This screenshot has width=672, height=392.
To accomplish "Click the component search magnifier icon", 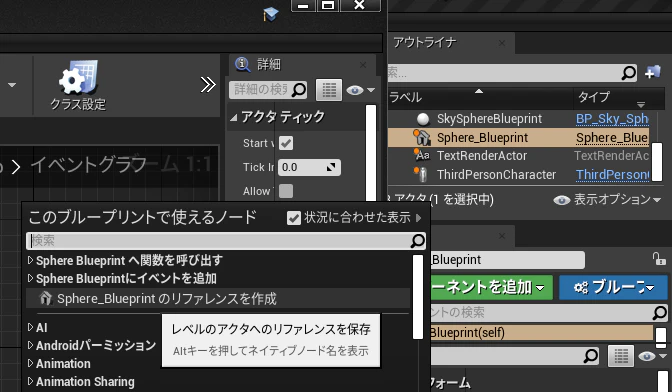I will click(659, 313).
